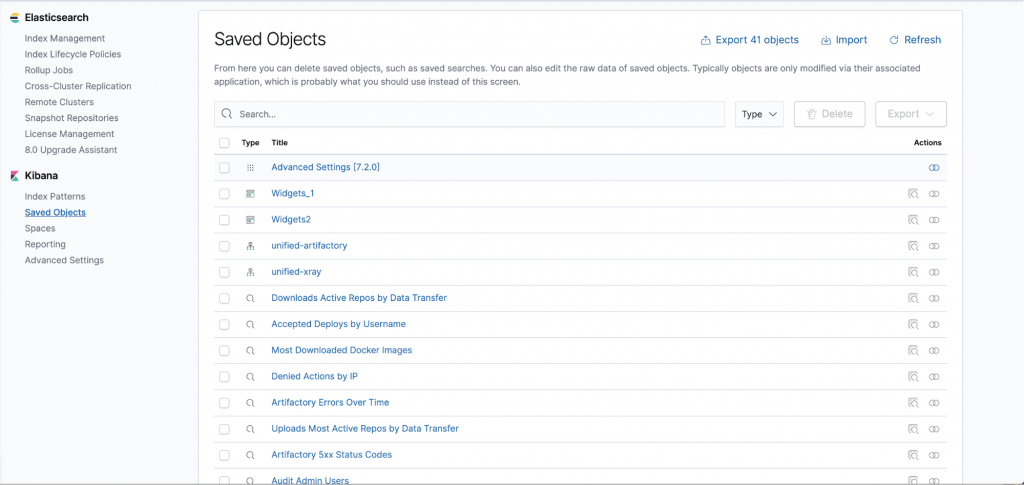Check the box for Widgets_1 row

pyautogui.click(x=224, y=194)
